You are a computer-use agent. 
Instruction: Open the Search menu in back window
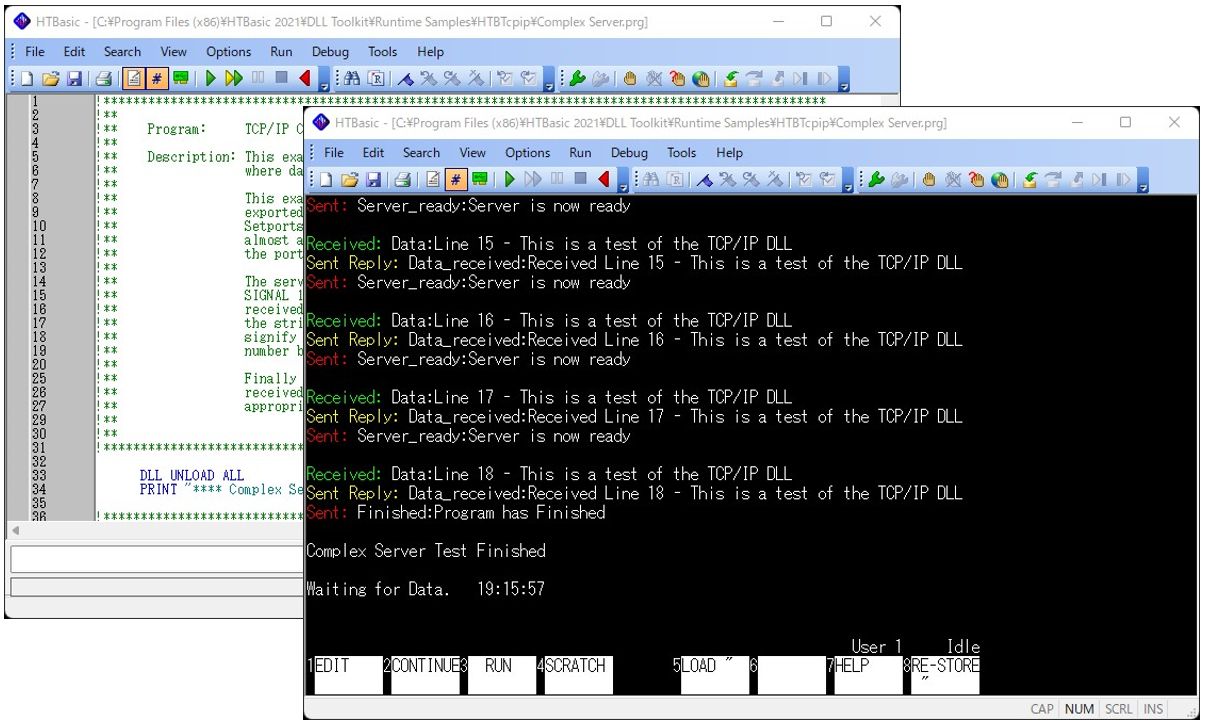pyautogui.click(x=122, y=52)
